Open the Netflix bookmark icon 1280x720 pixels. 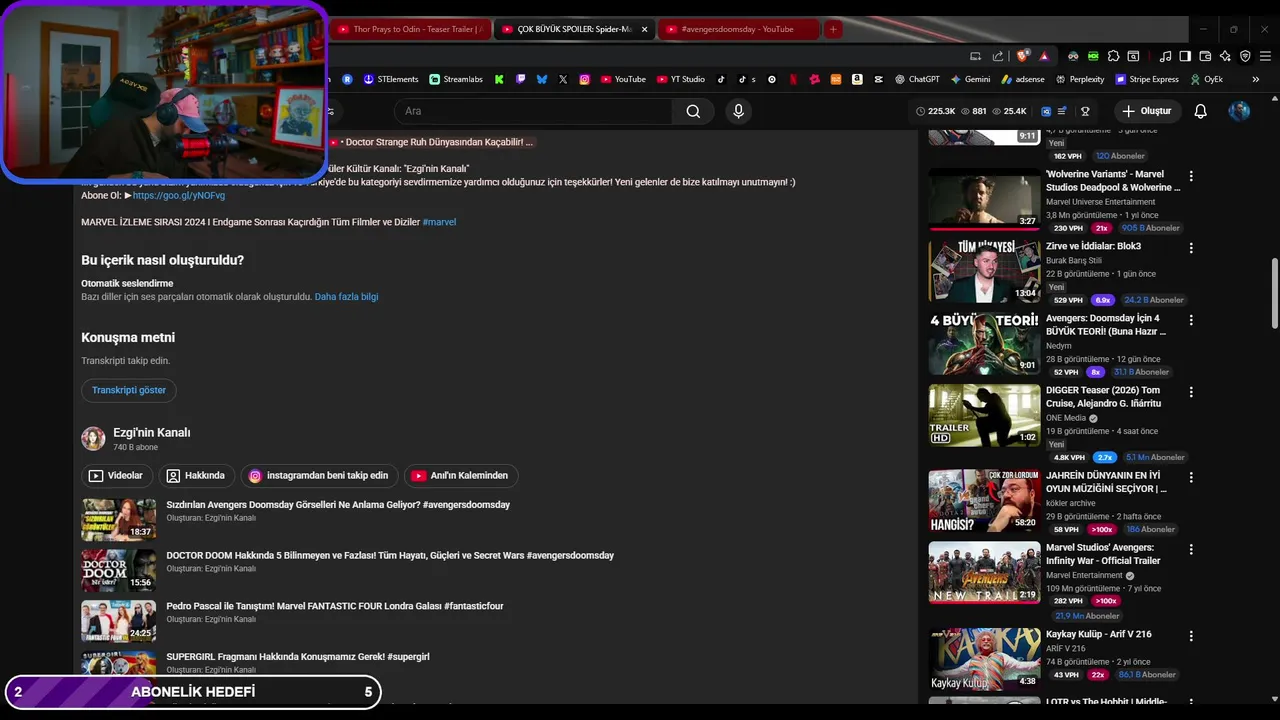coord(793,79)
